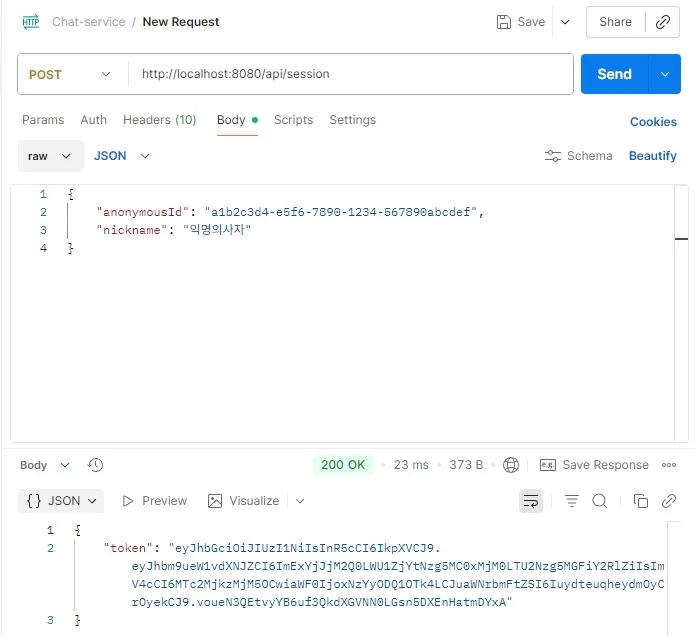Open the Send button options arrow

pos(665,74)
